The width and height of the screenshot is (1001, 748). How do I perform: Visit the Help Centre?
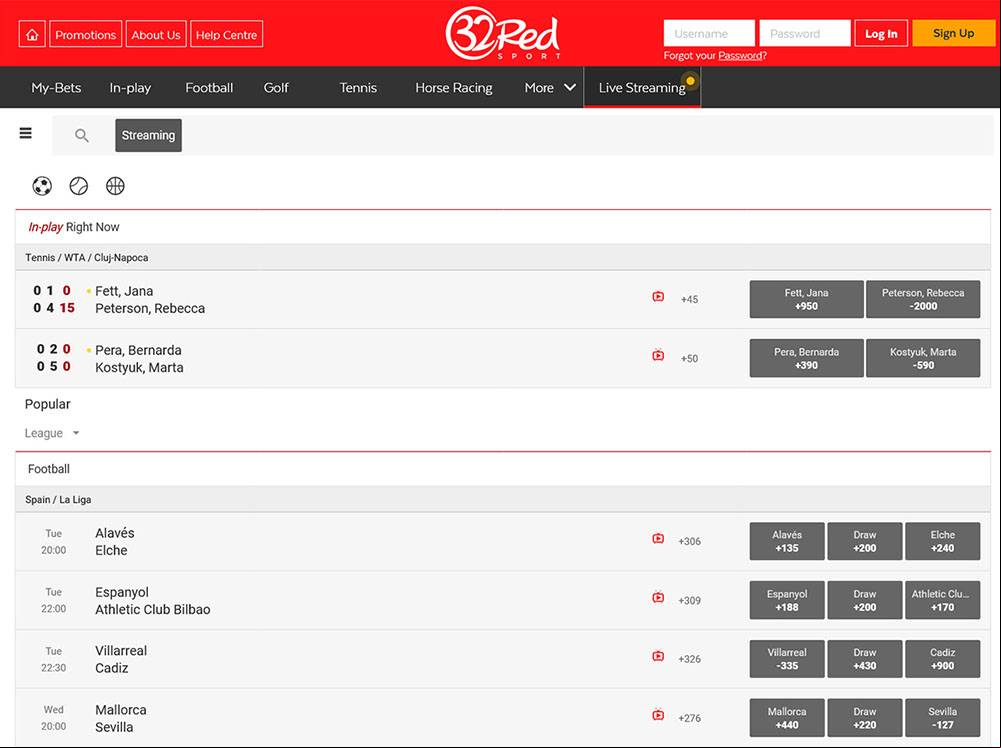227,34
